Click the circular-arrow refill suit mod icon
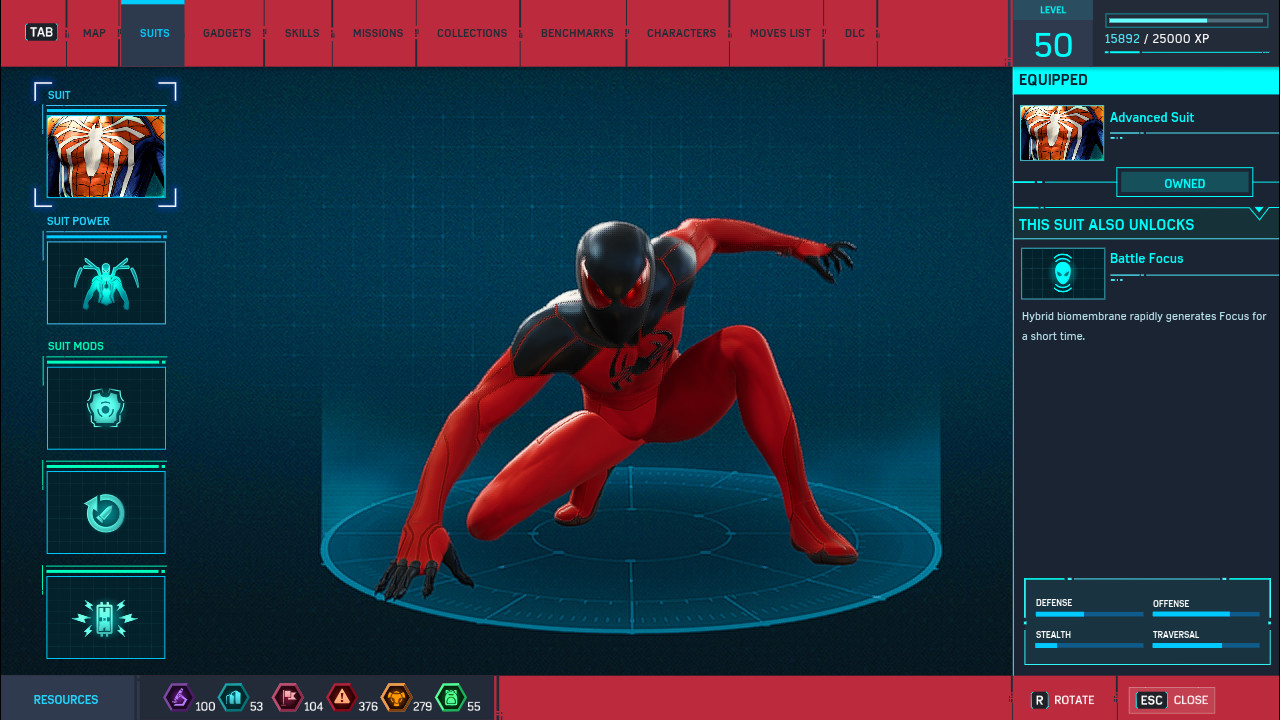 click(x=105, y=511)
